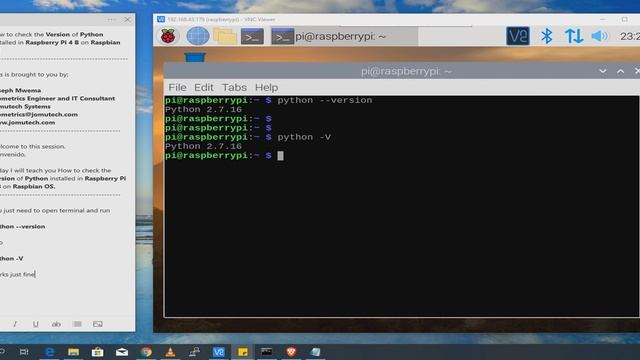Open the terminal Help menu
The height and width of the screenshot is (360, 640).
pyautogui.click(x=267, y=87)
